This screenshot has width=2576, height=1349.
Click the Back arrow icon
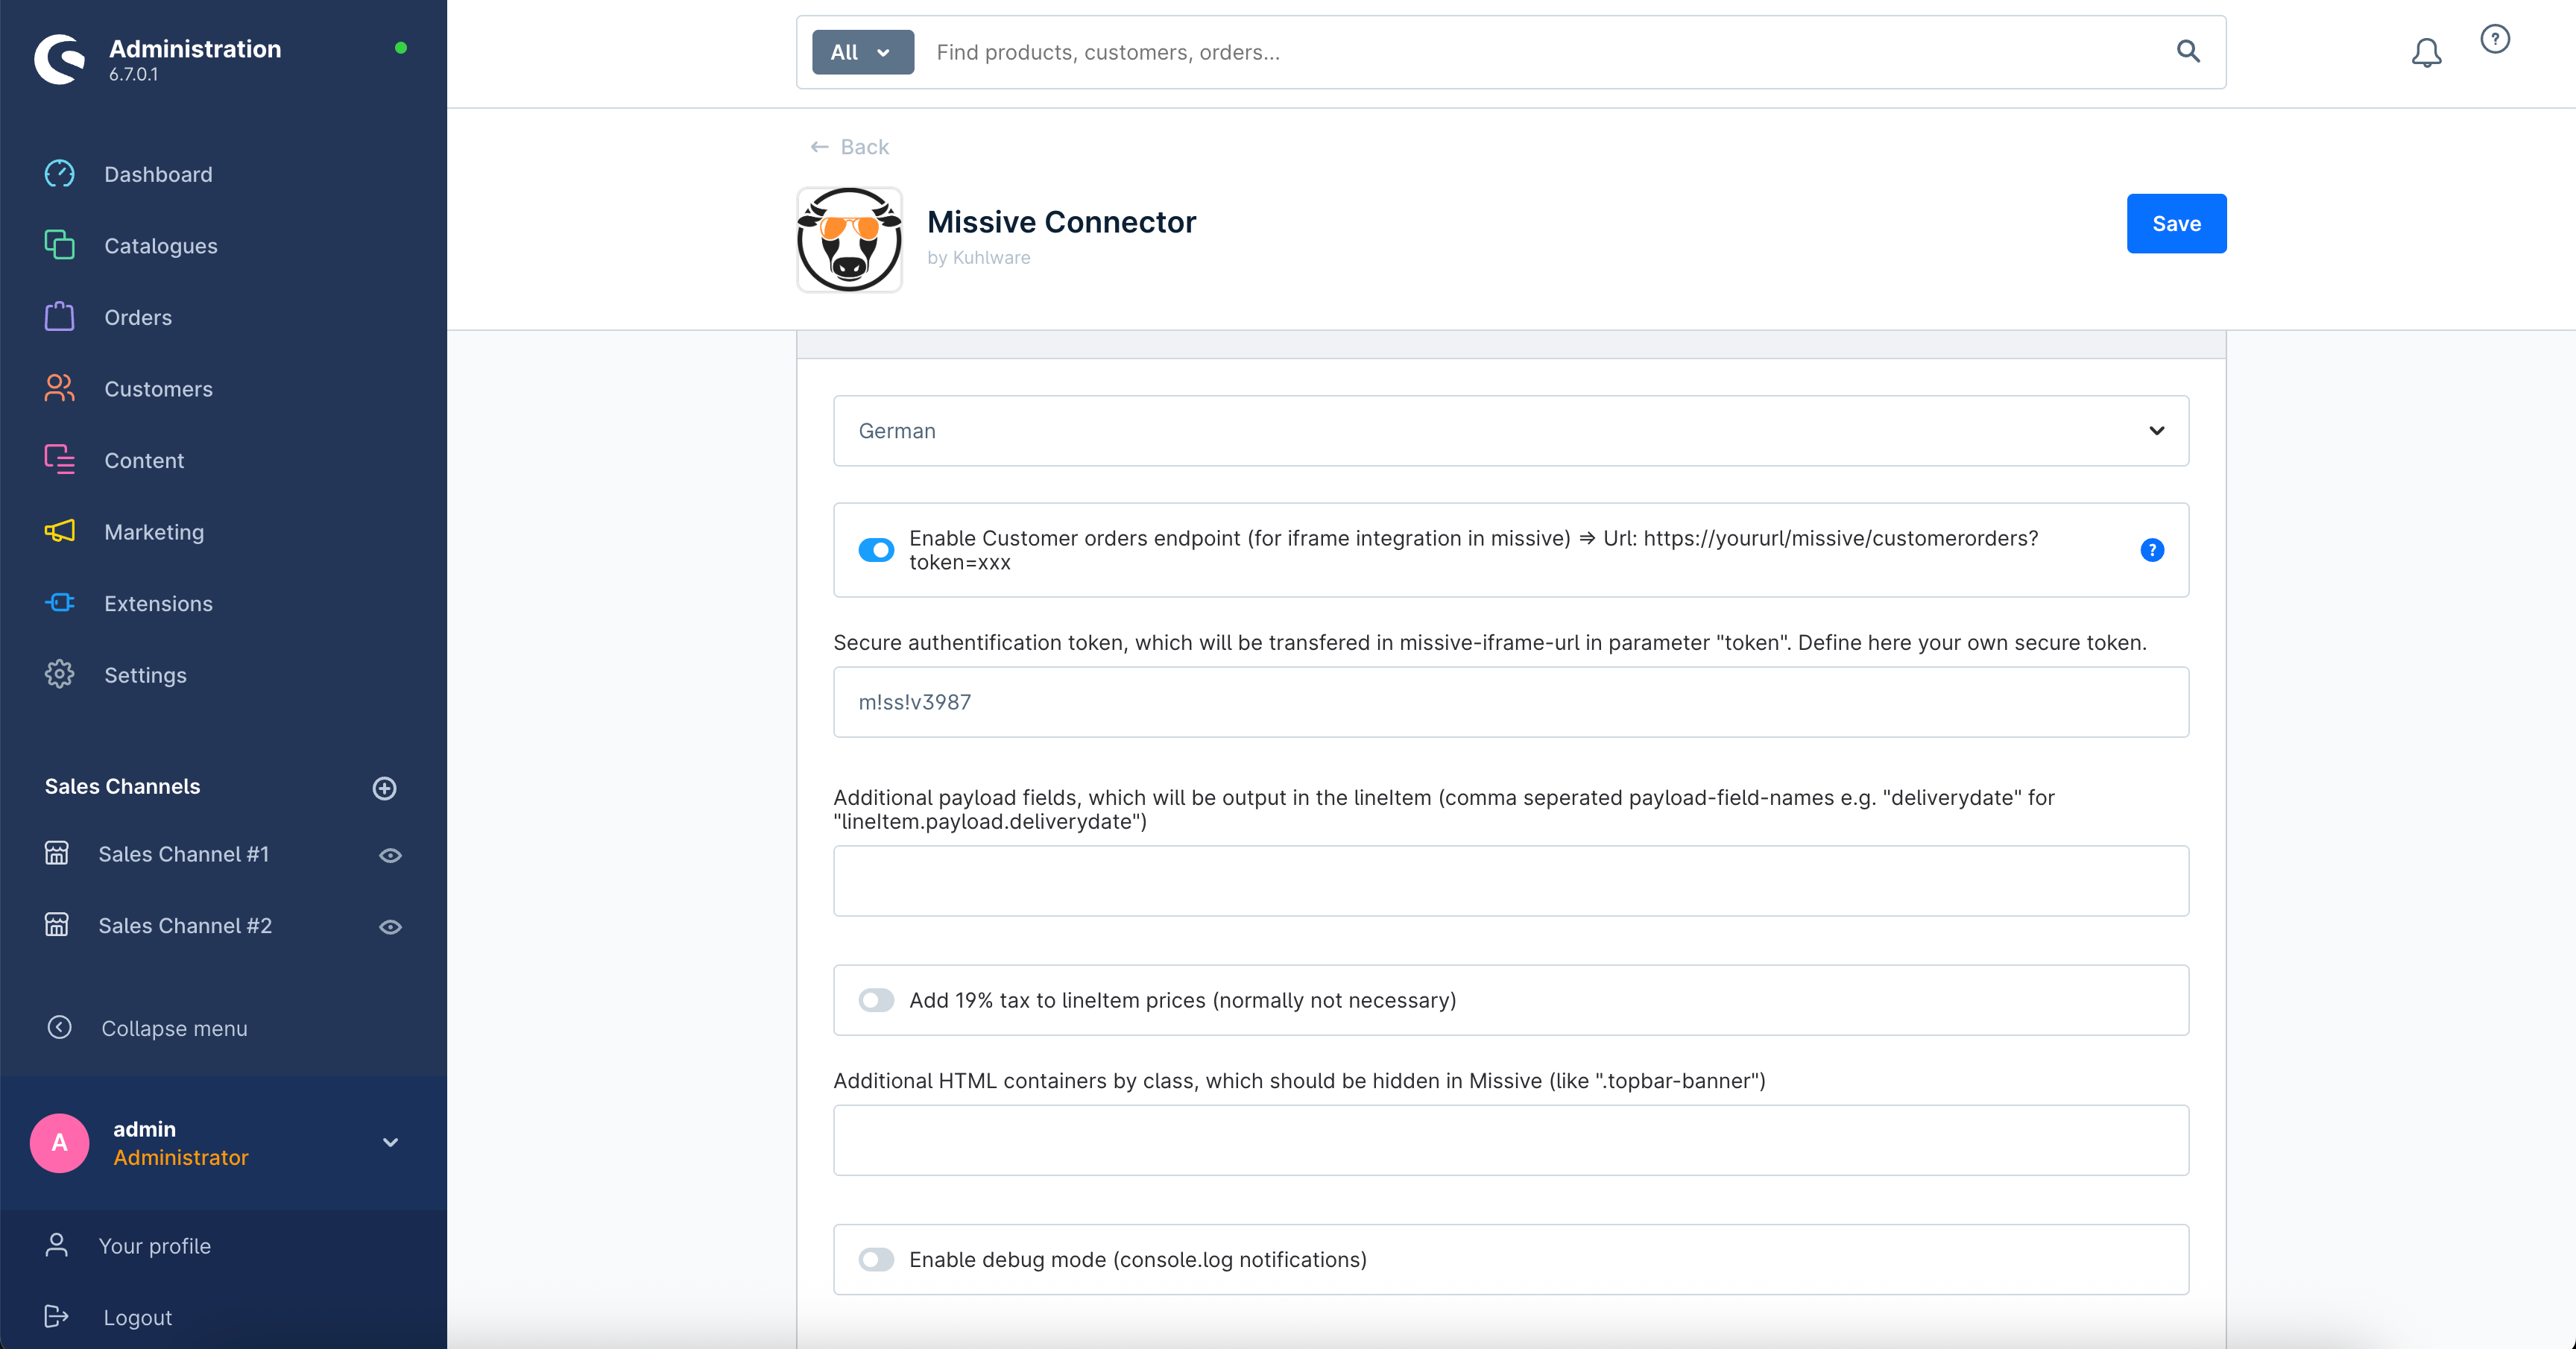pyautogui.click(x=819, y=147)
